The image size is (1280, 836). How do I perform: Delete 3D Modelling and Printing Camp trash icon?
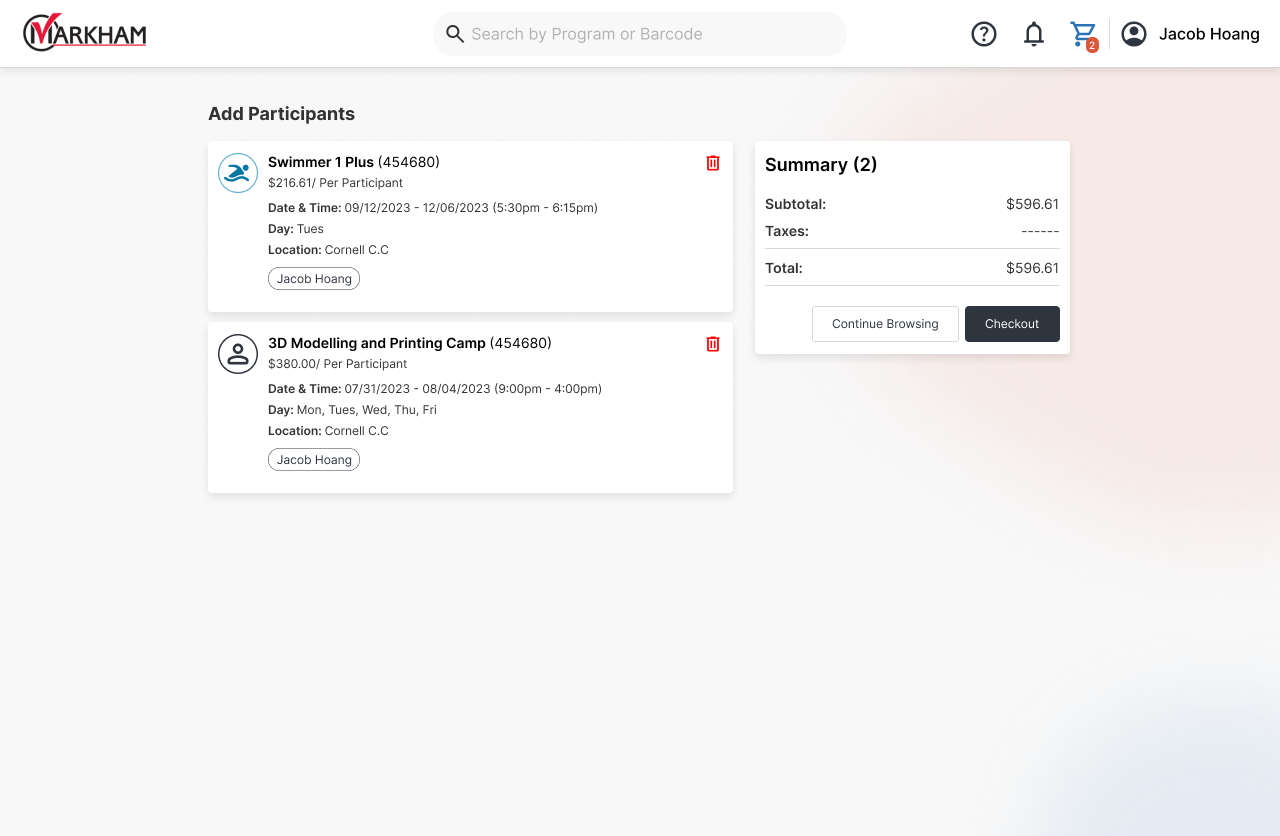[713, 344]
